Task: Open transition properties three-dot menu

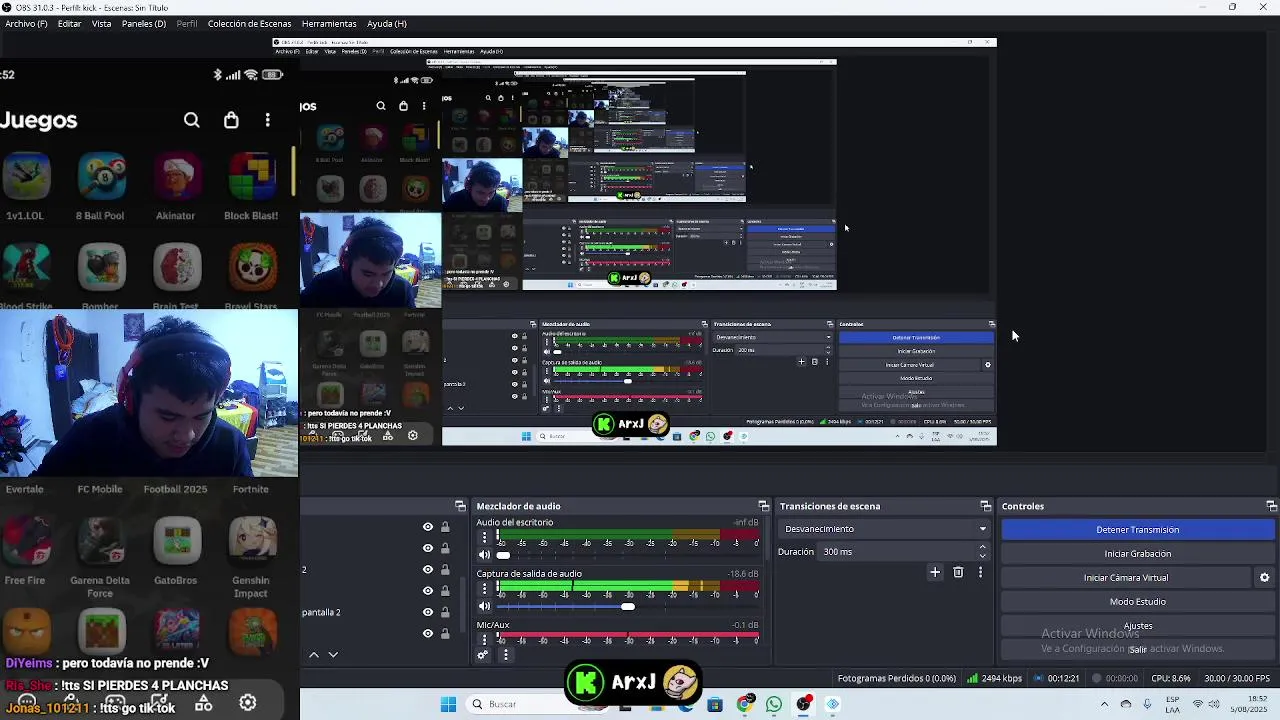Action: pos(980,572)
